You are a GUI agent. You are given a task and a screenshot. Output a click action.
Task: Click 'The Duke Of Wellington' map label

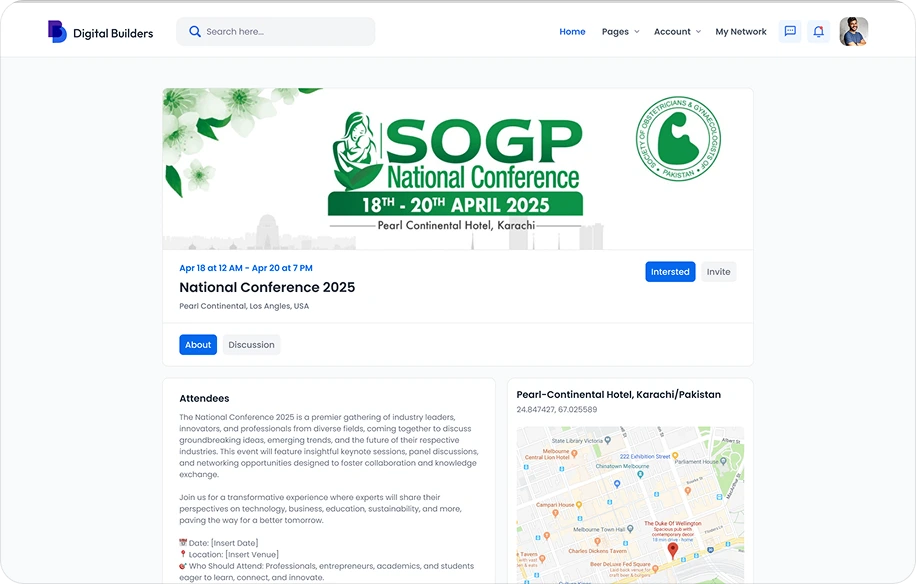[x=673, y=523]
